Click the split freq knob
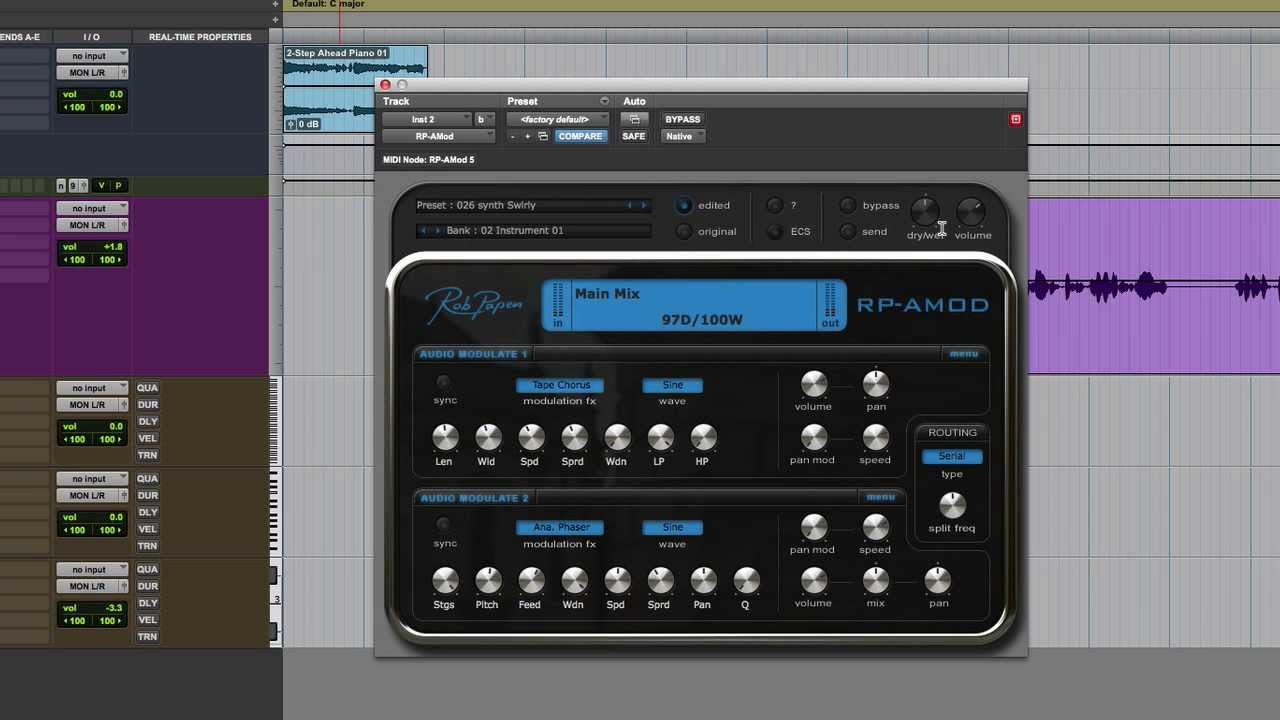The width and height of the screenshot is (1280, 720). coord(952,504)
